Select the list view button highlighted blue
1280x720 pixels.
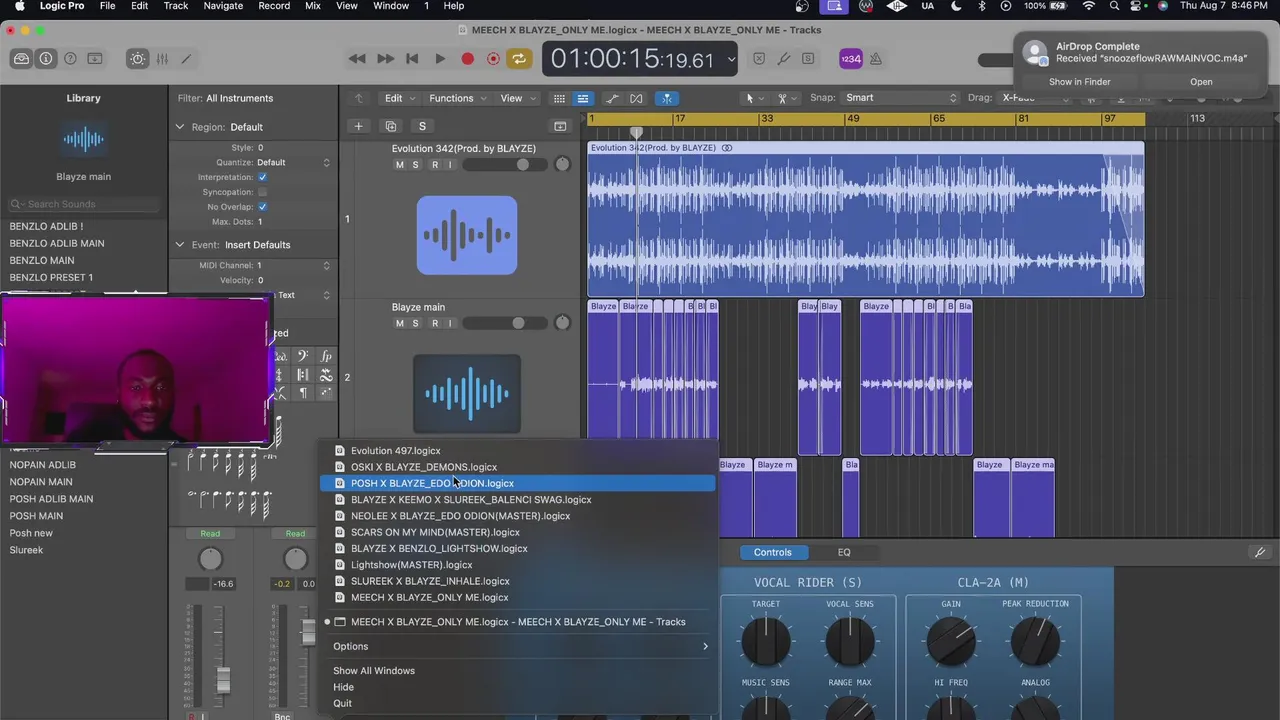click(x=583, y=98)
